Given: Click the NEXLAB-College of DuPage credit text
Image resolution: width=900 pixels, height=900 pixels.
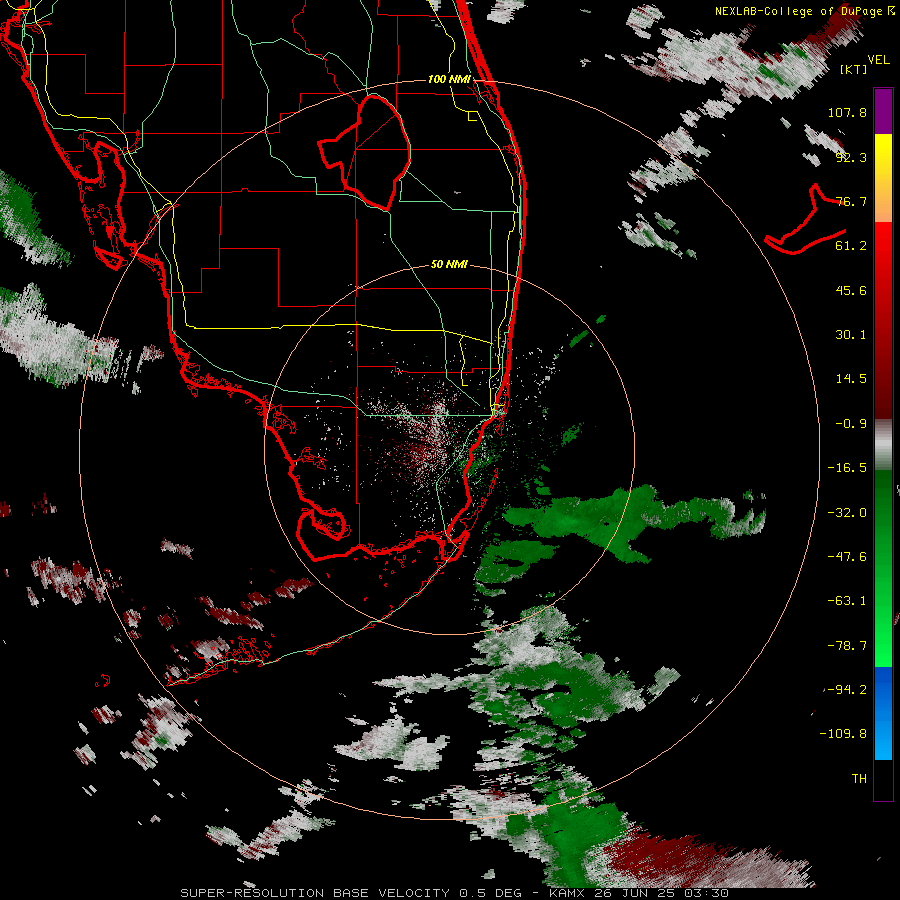Looking at the screenshot, I should click(x=800, y=11).
